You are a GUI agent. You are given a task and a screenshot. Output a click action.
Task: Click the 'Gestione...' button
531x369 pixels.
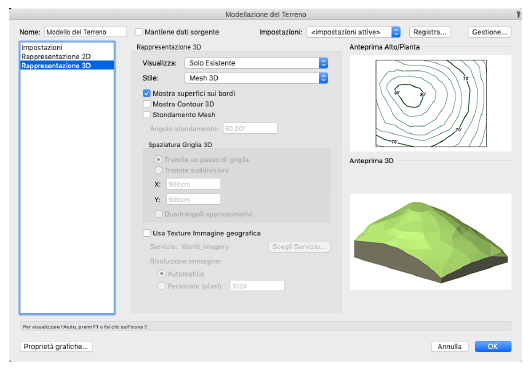(489, 32)
